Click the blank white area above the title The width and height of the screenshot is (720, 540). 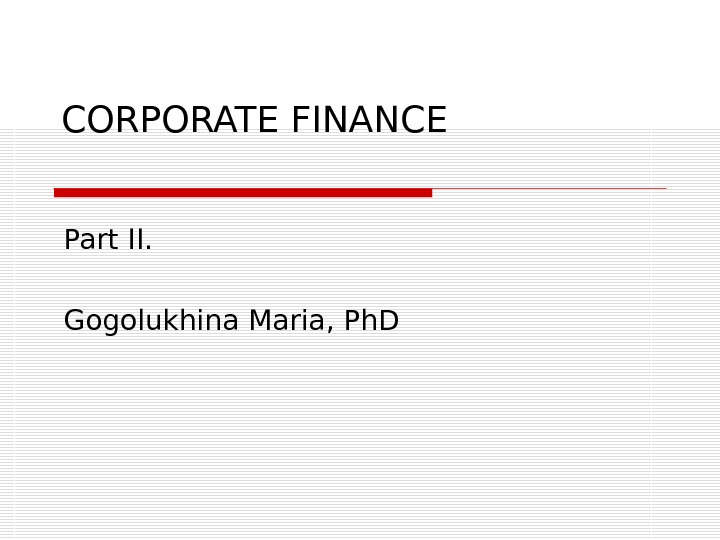[x=360, y=50]
